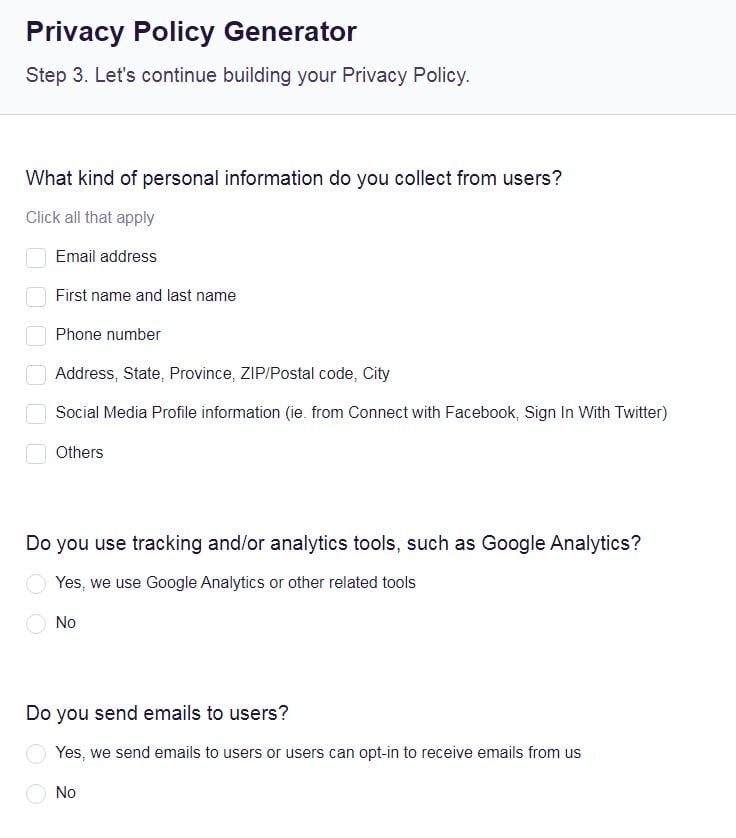This screenshot has height=838, width=736.
Task: Click the personal information question heading
Action: click(x=294, y=179)
